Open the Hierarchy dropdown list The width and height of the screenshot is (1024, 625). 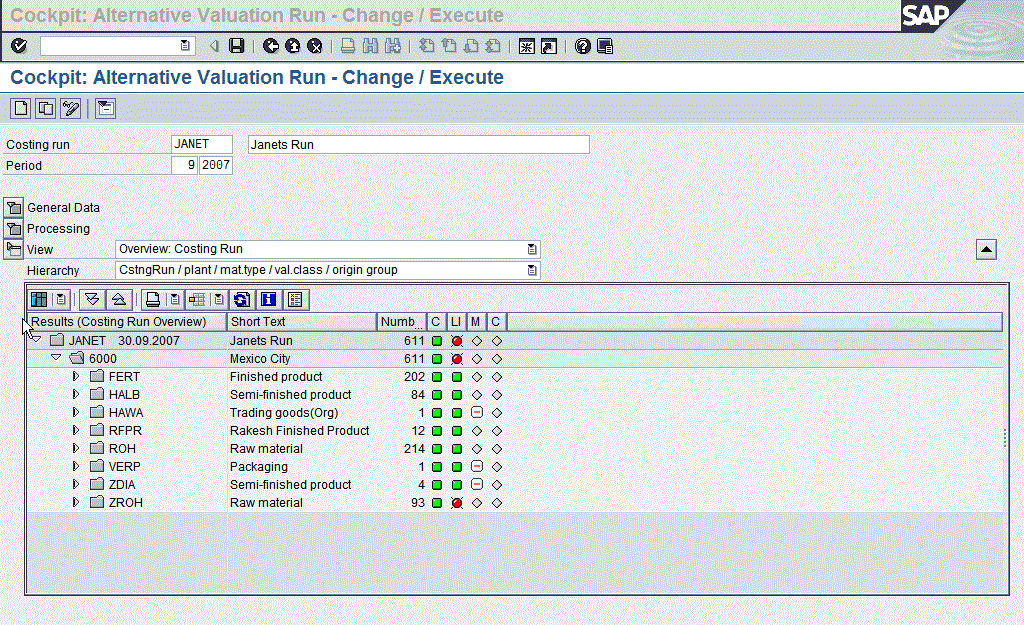click(532, 270)
